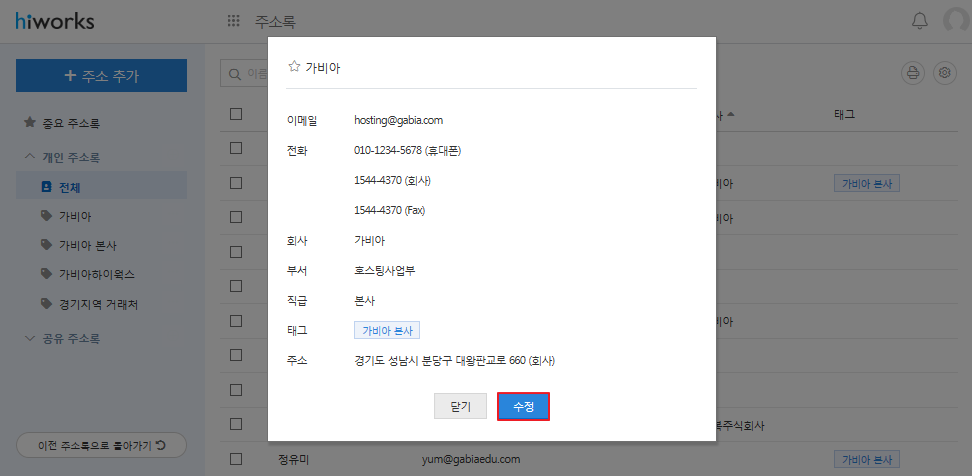The width and height of the screenshot is (972, 476).
Task: Click the 닫기 close button
Action: [460, 406]
